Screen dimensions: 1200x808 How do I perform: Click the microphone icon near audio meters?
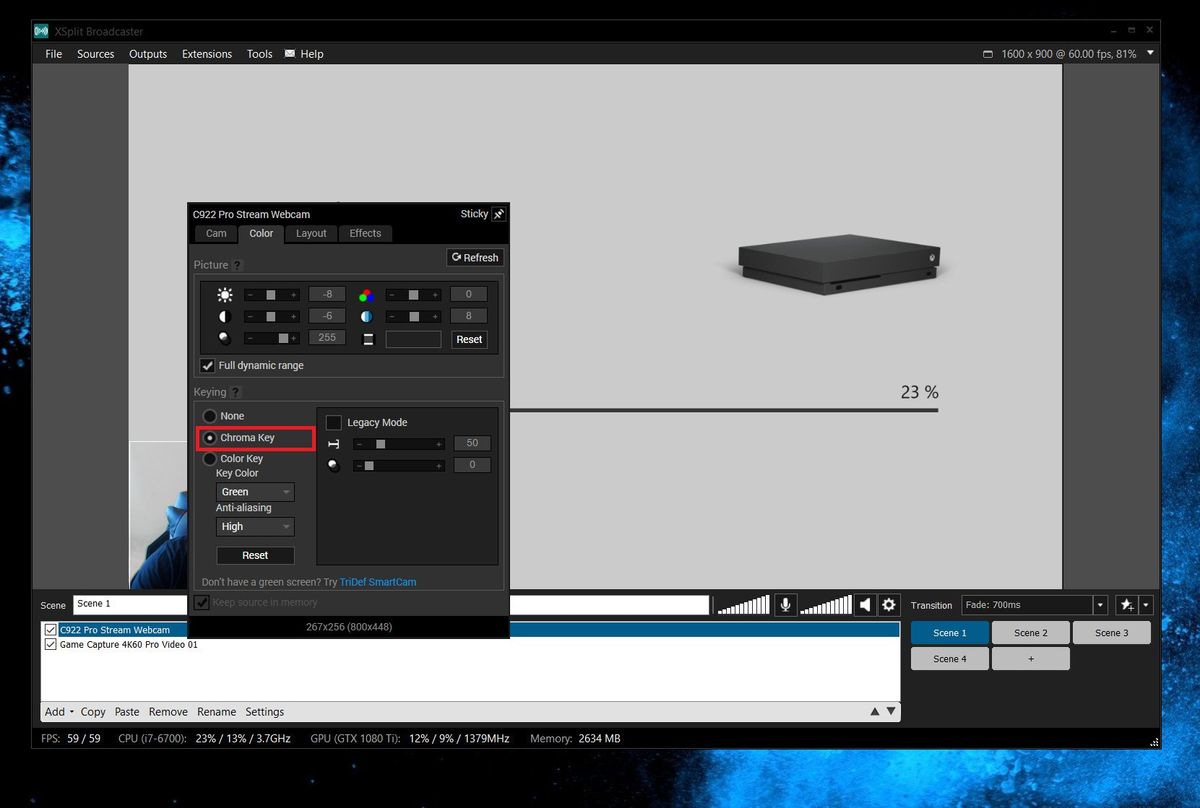coord(786,604)
